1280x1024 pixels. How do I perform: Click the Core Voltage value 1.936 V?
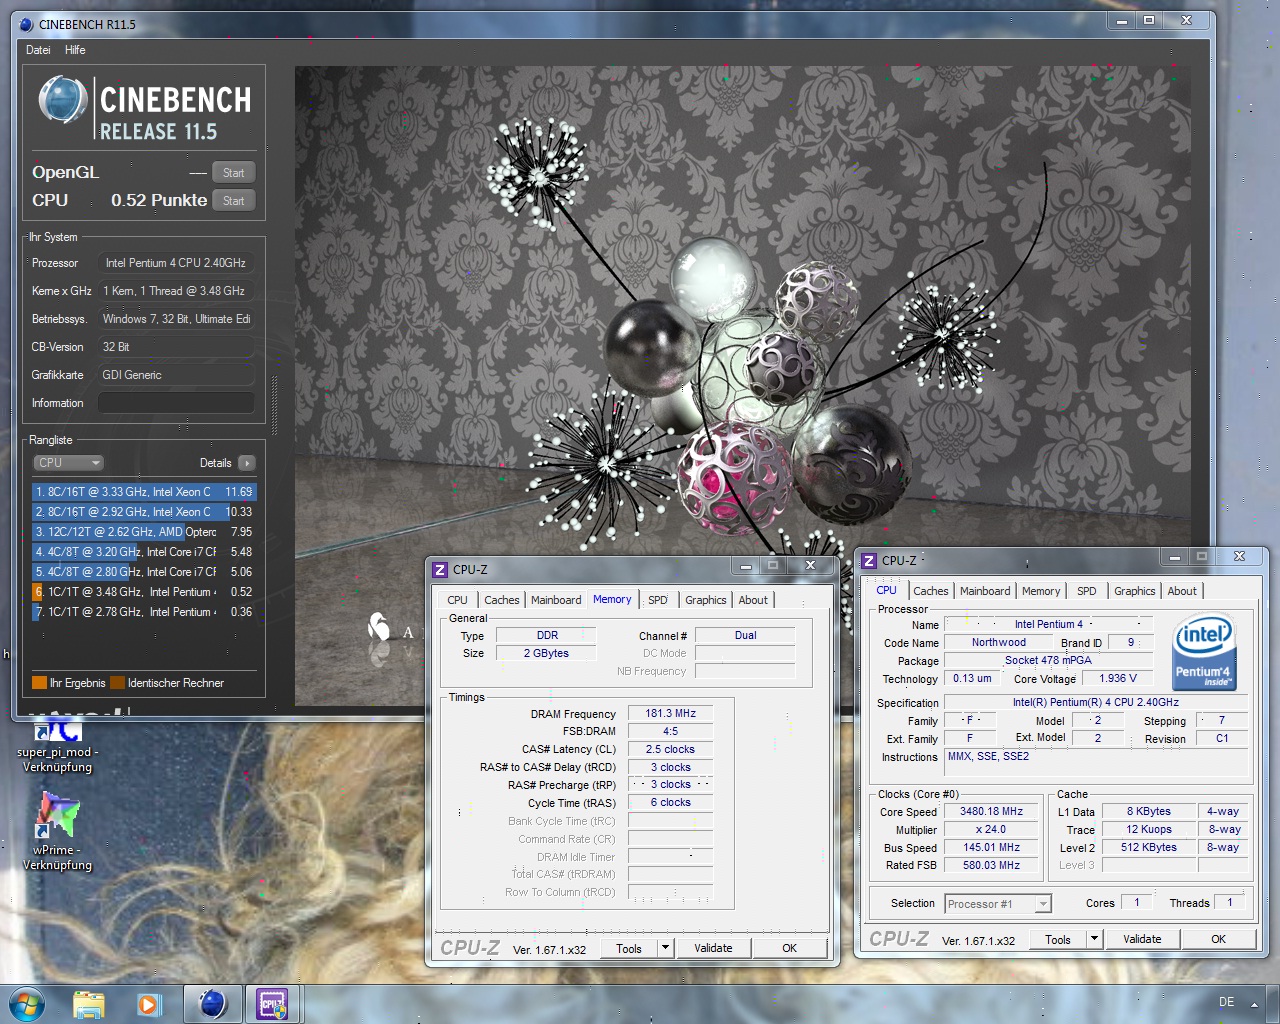(x=1118, y=678)
